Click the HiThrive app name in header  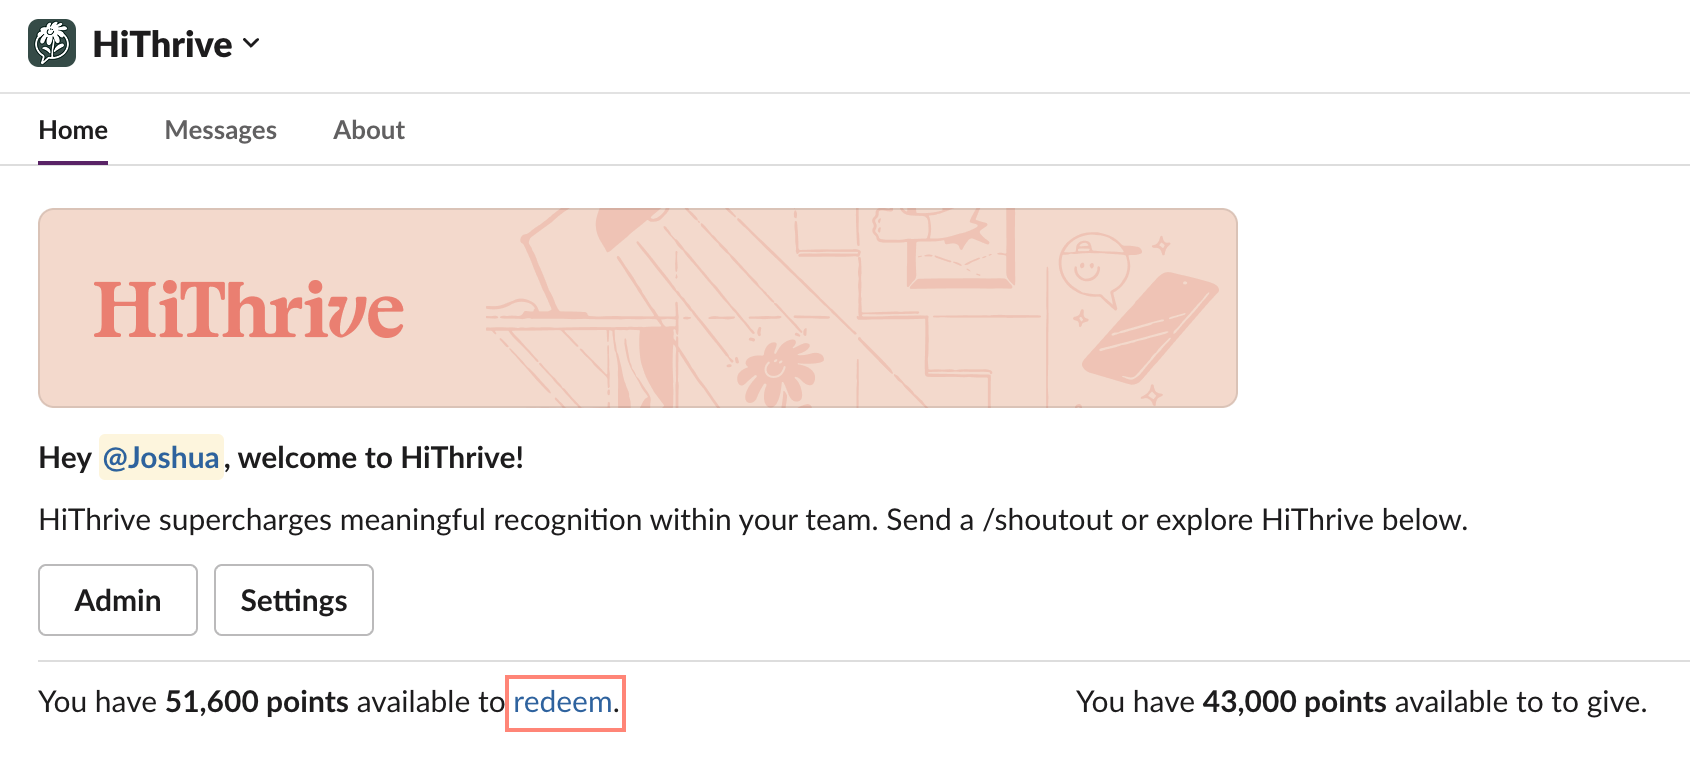click(x=162, y=44)
